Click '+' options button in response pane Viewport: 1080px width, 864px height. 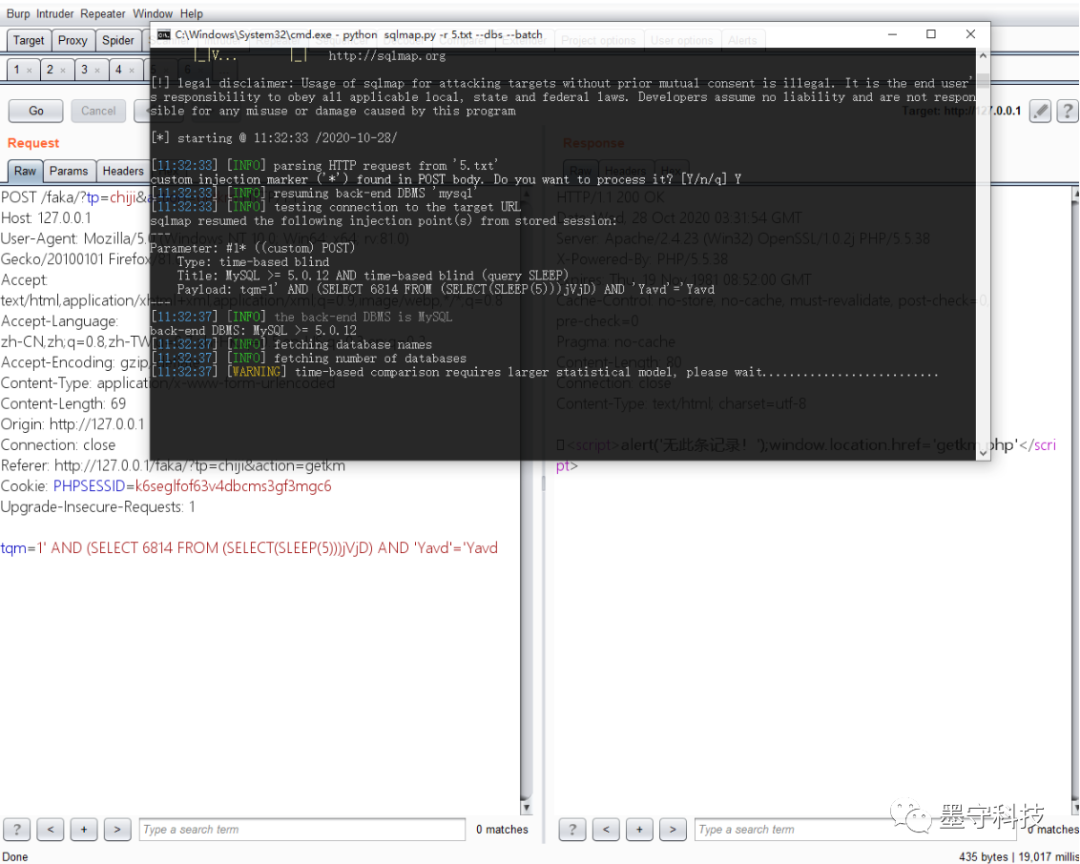(639, 829)
